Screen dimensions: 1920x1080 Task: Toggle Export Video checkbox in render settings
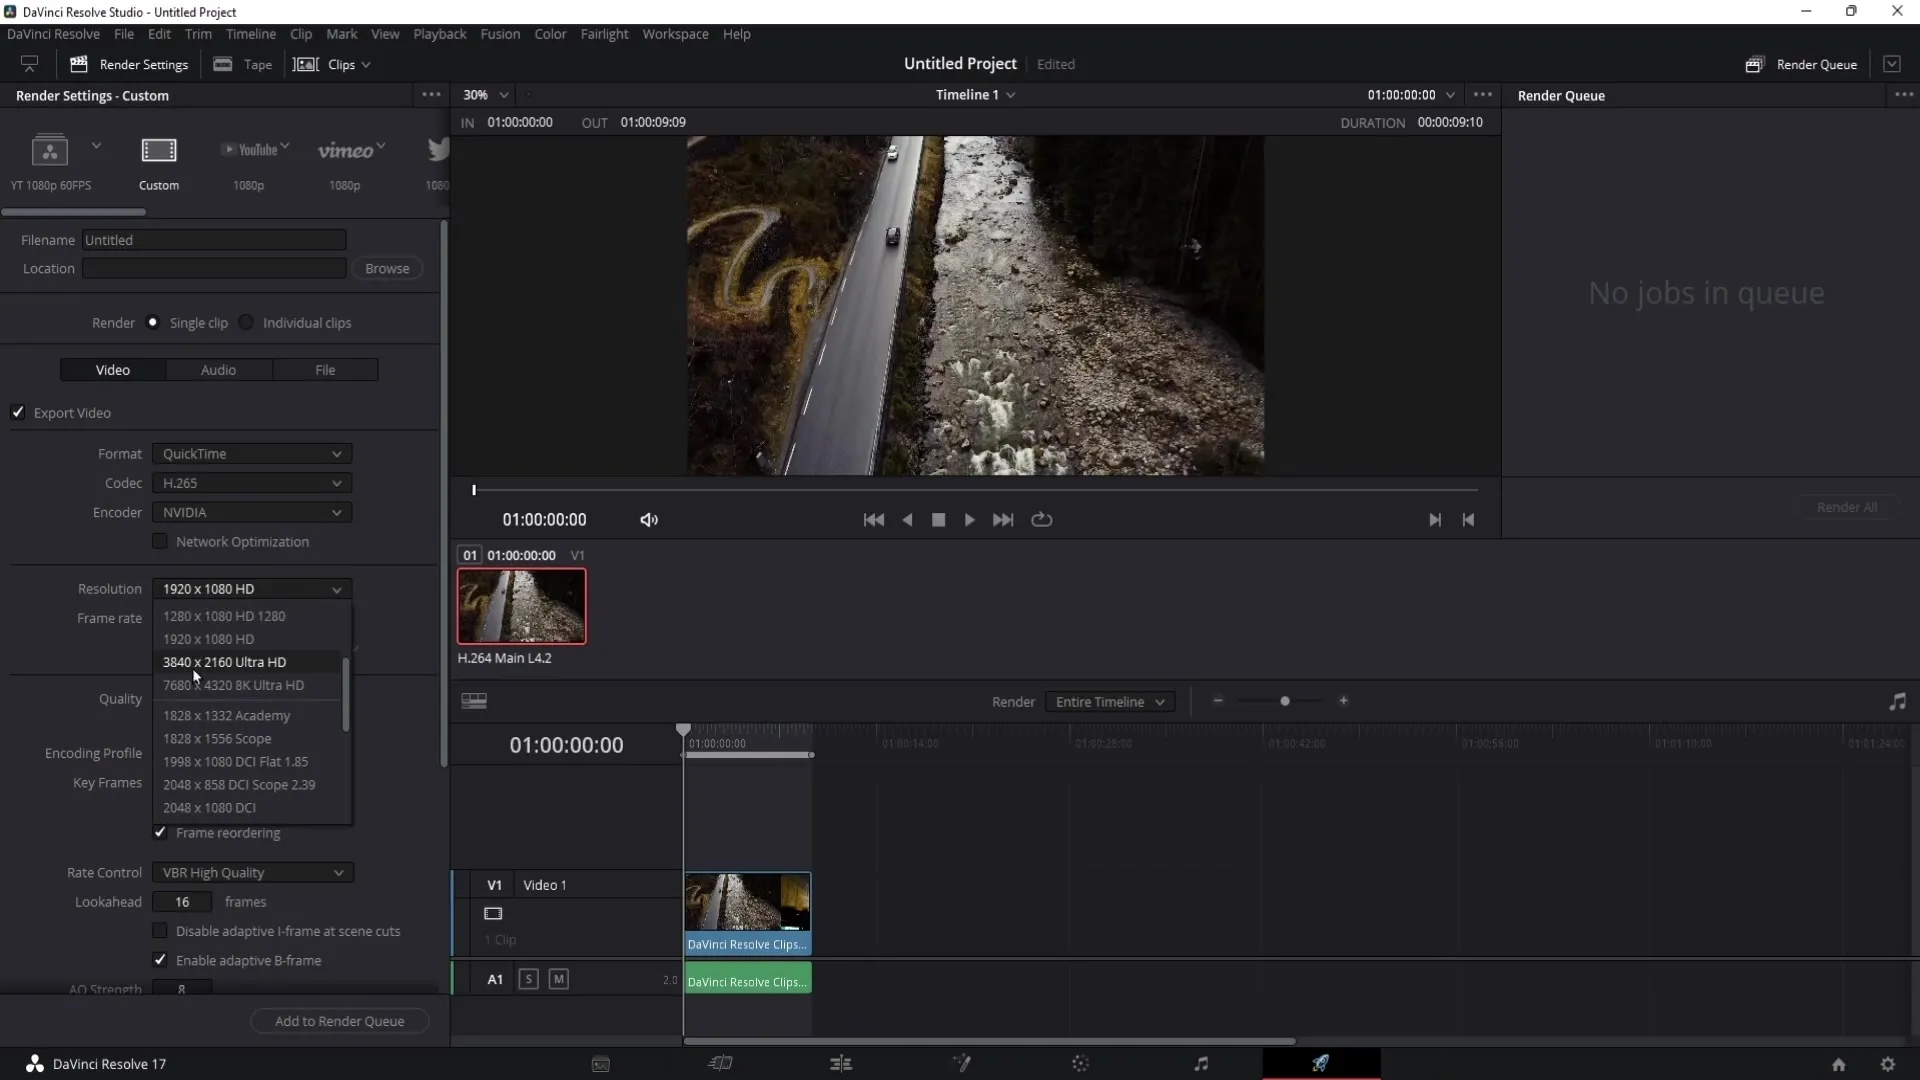click(17, 413)
